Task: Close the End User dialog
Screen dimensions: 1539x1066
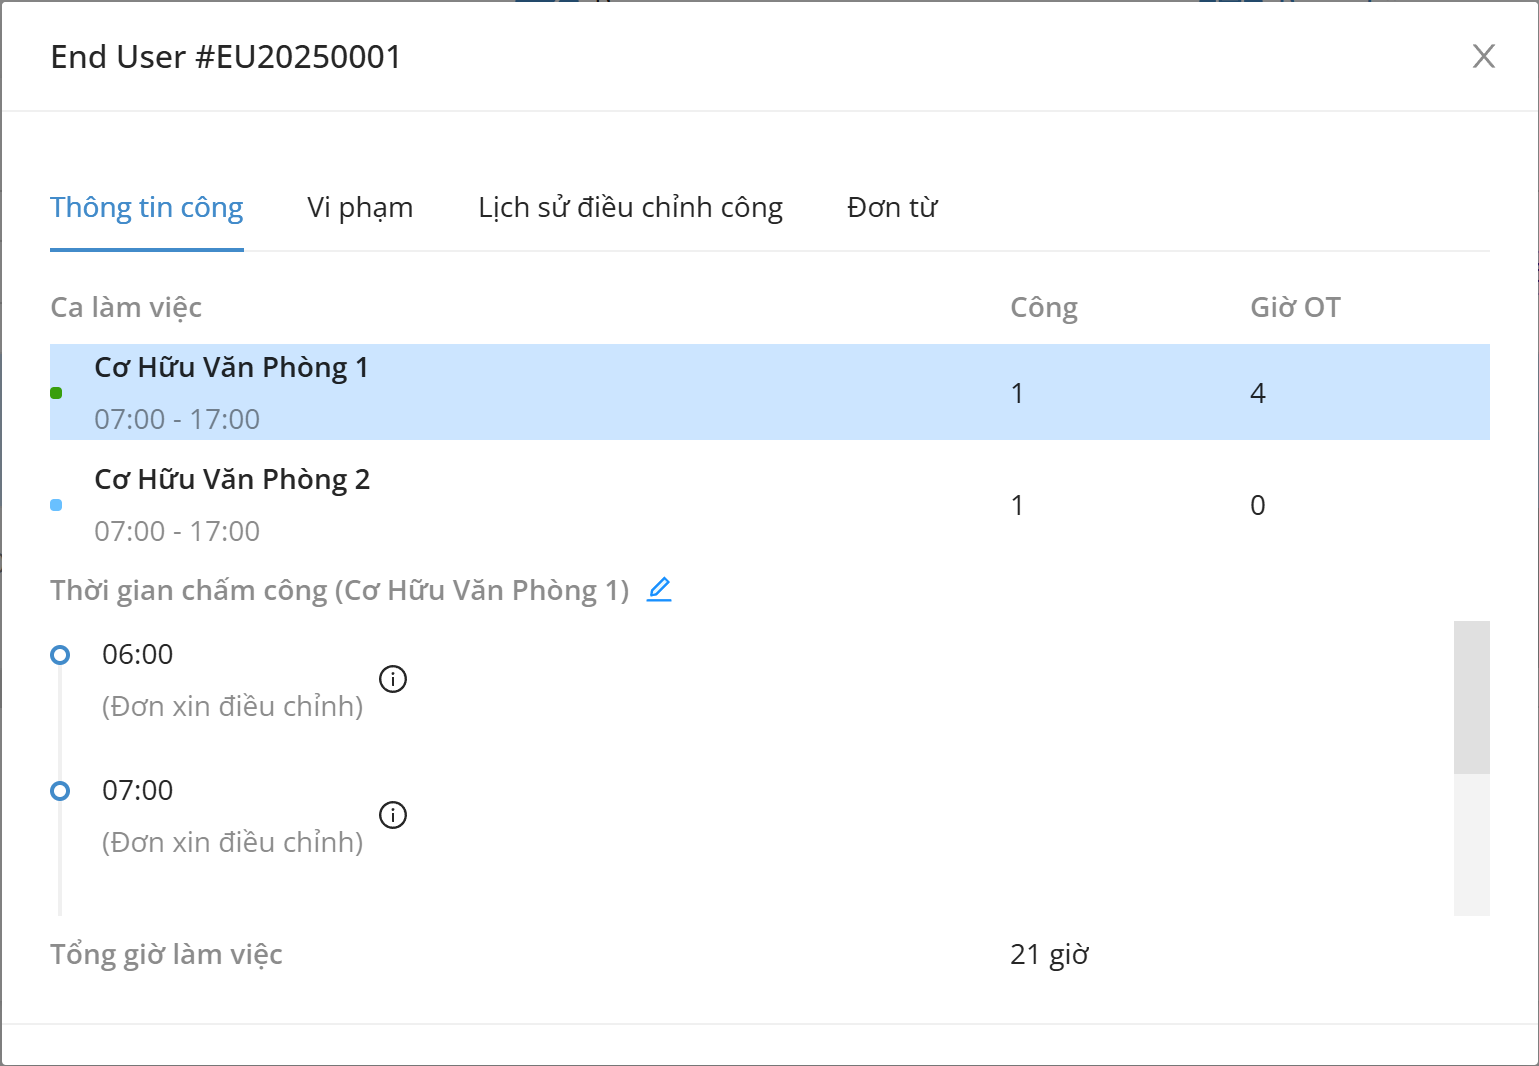Action: point(1484,57)
